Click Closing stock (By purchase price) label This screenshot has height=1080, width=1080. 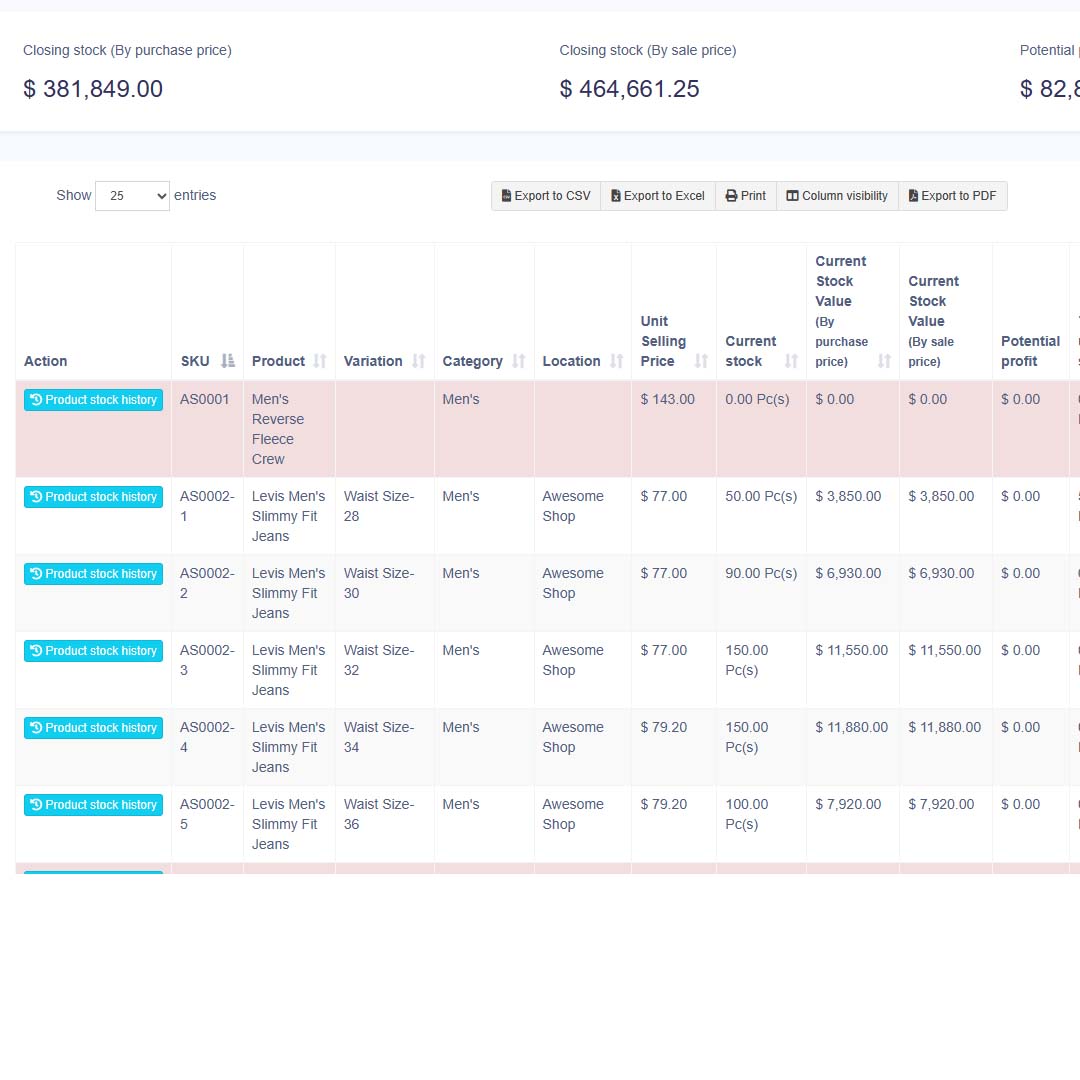tap(127, 50)
